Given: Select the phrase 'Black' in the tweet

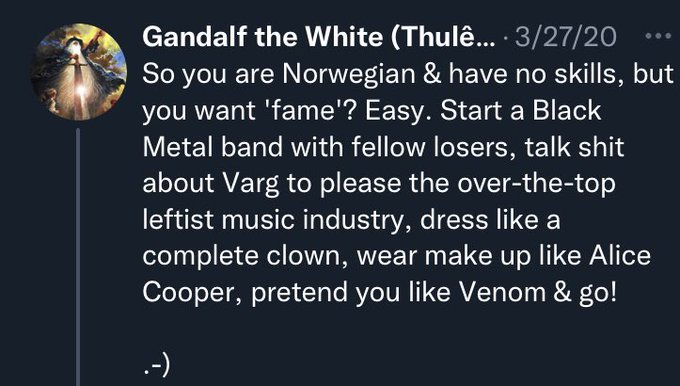Looking at the screenshot, I should point(566,111).
